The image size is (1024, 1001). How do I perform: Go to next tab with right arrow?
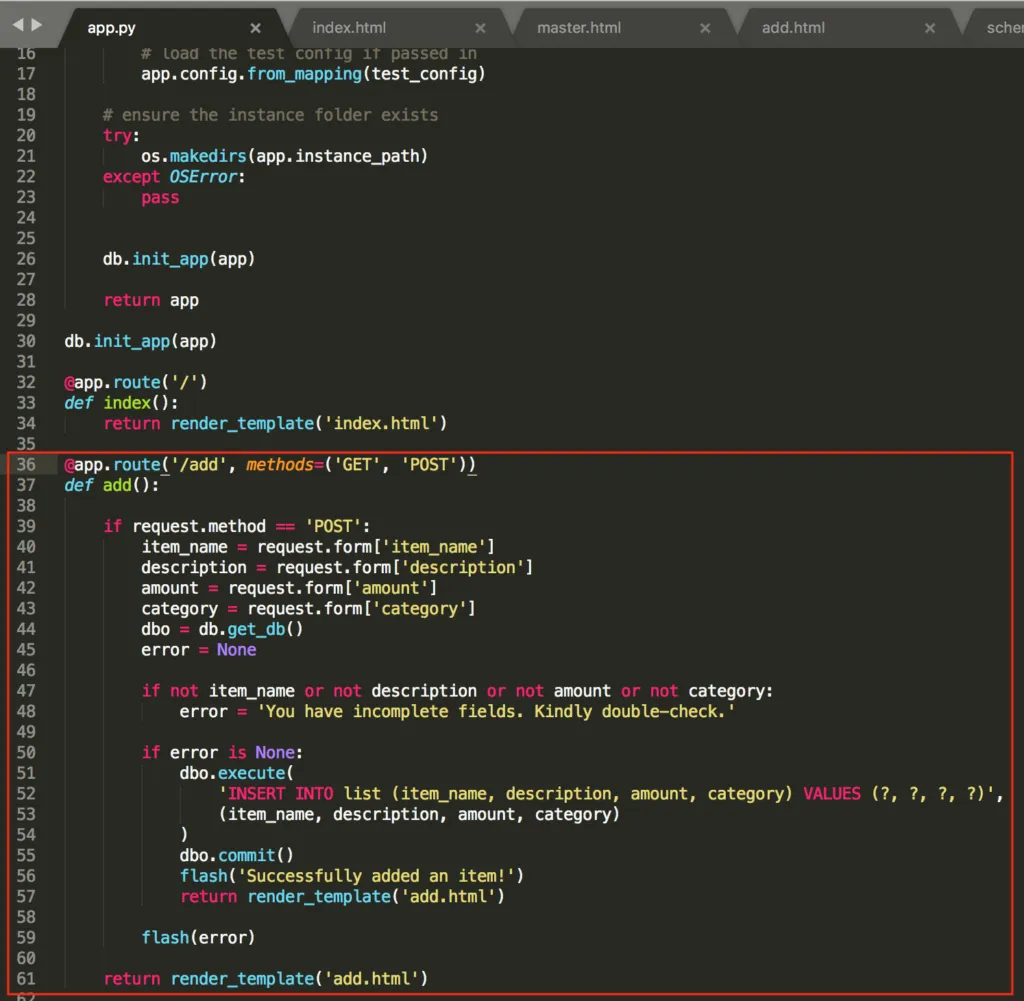[x=37, y=24]
